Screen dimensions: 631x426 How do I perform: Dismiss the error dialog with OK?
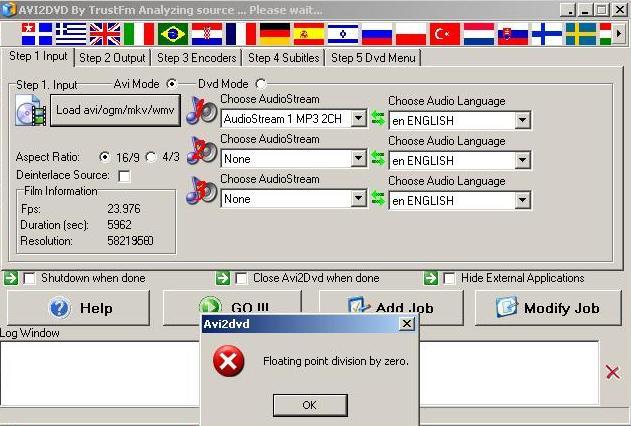[x=310, y=405]
